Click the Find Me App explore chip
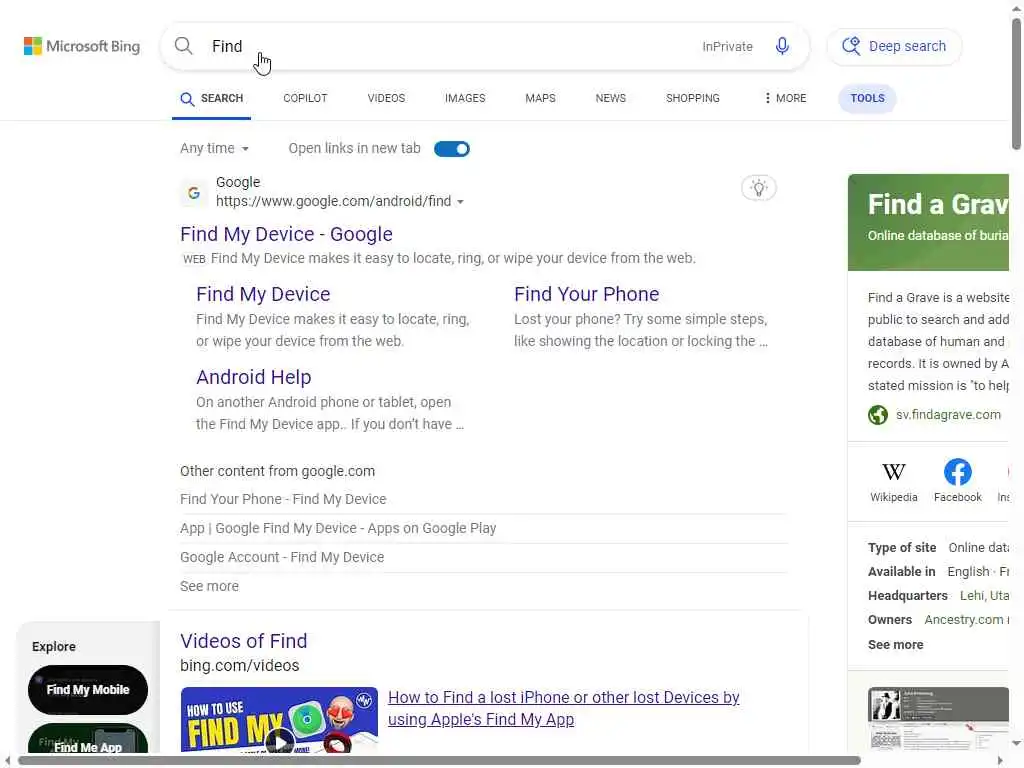The width and height of the screenshot is (1024, 768). coord(88,738)
